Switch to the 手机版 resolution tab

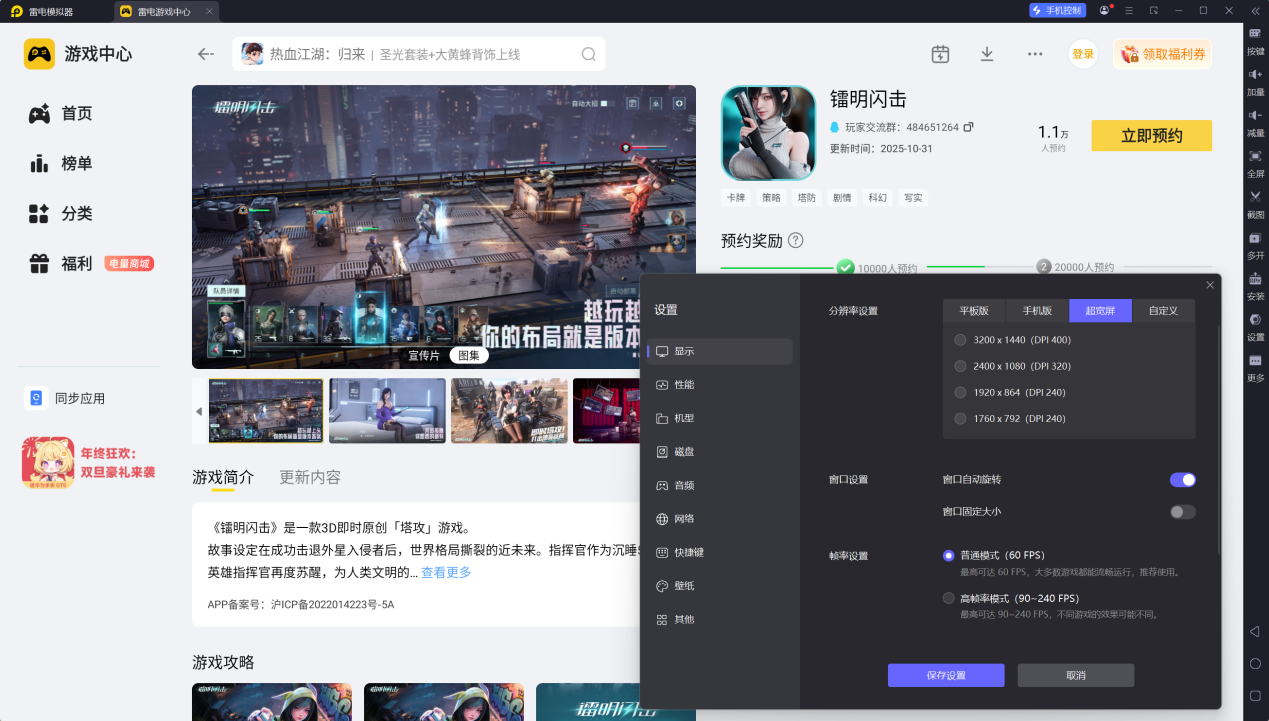1037,311
